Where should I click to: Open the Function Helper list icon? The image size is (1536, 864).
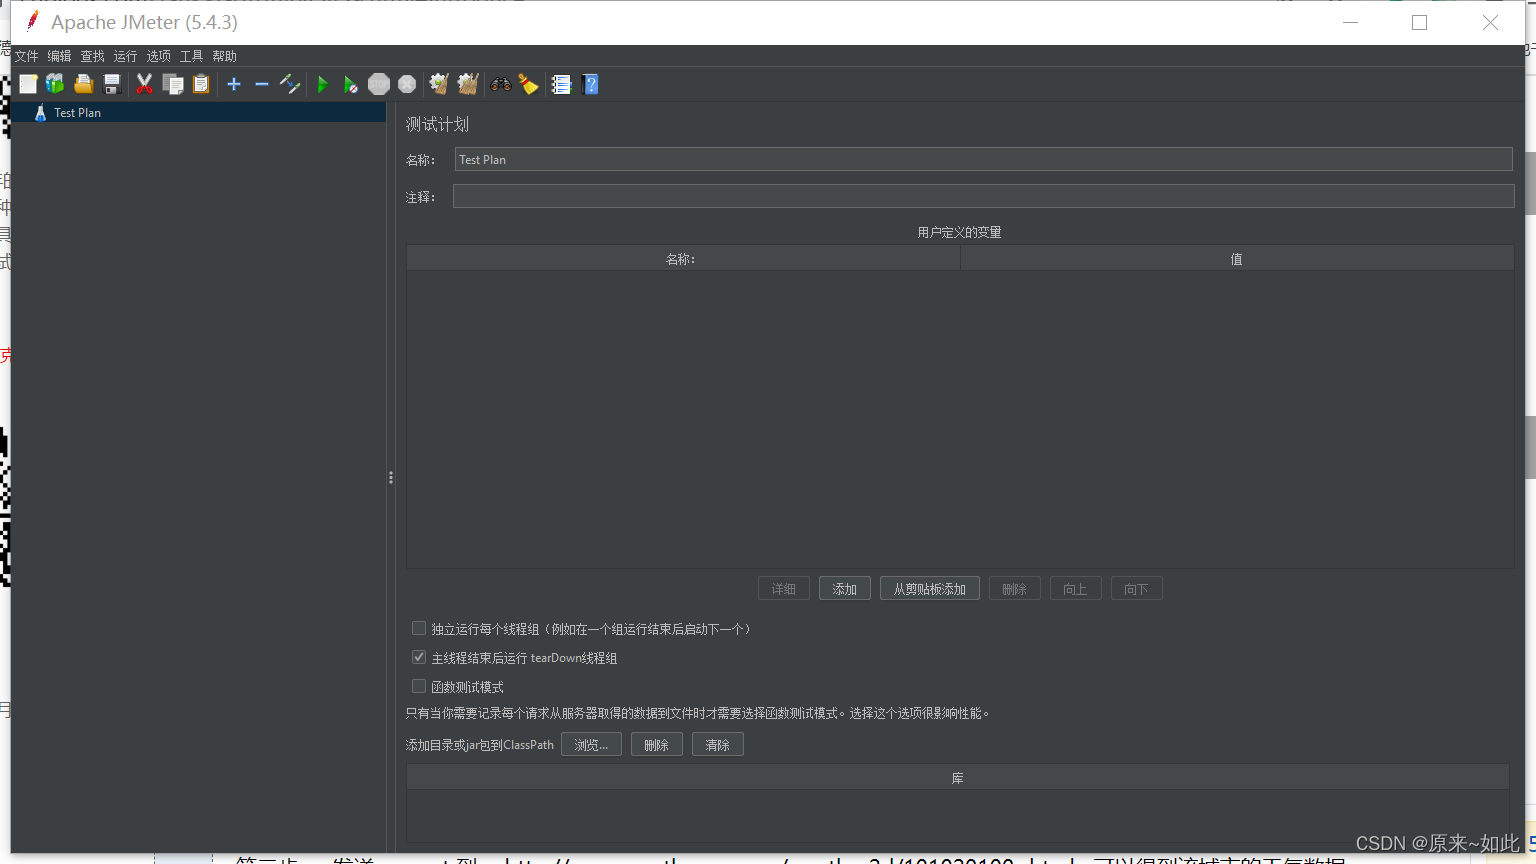(562, 84)
